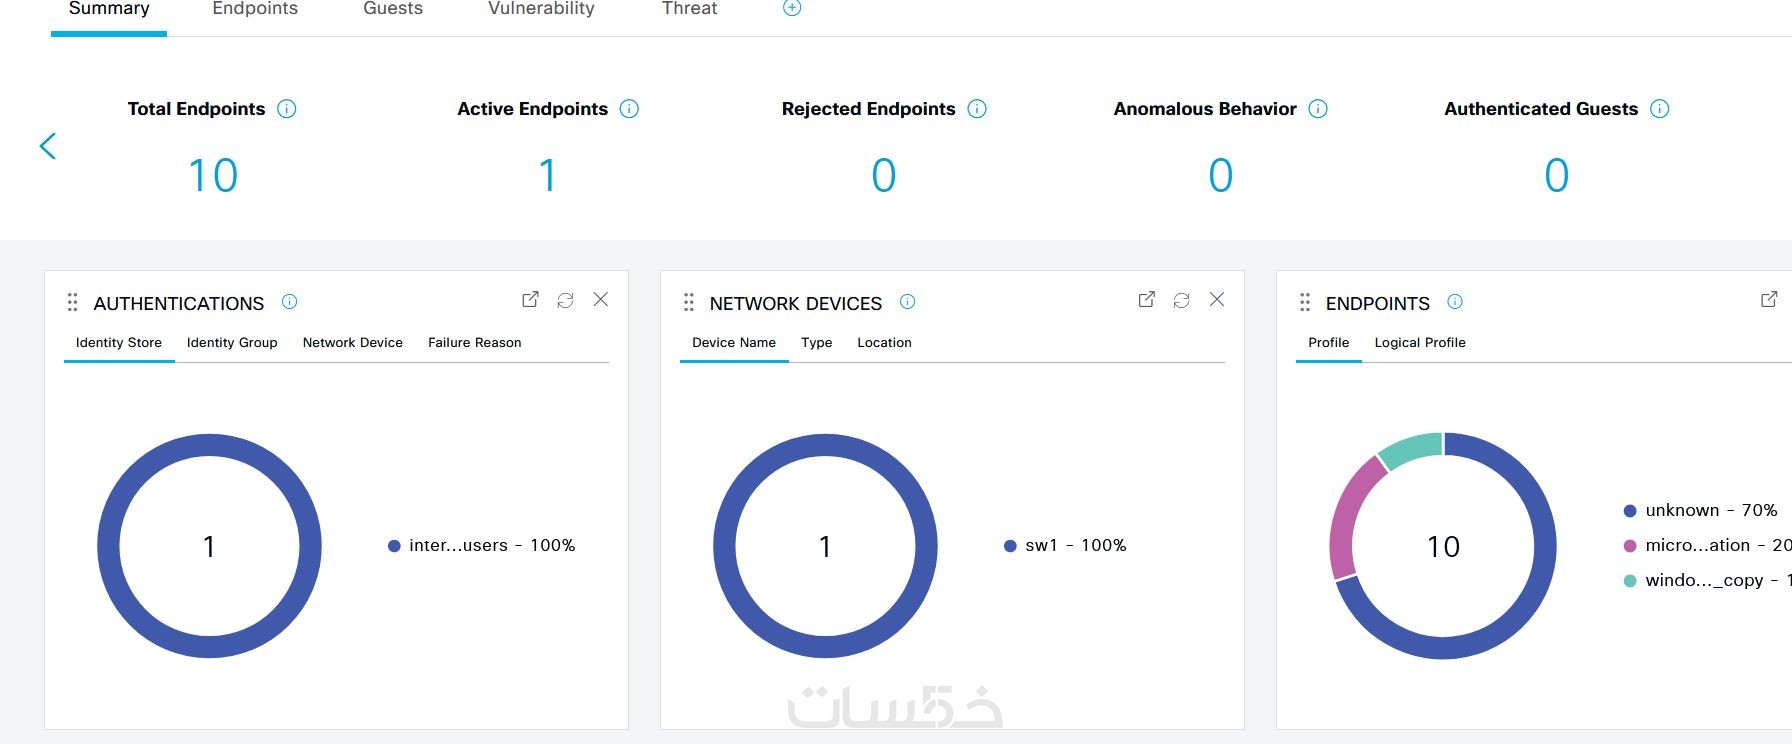Click the Total Endpoints count 10
Viewport: 1792px width, 744px height.
click(213, 176)
